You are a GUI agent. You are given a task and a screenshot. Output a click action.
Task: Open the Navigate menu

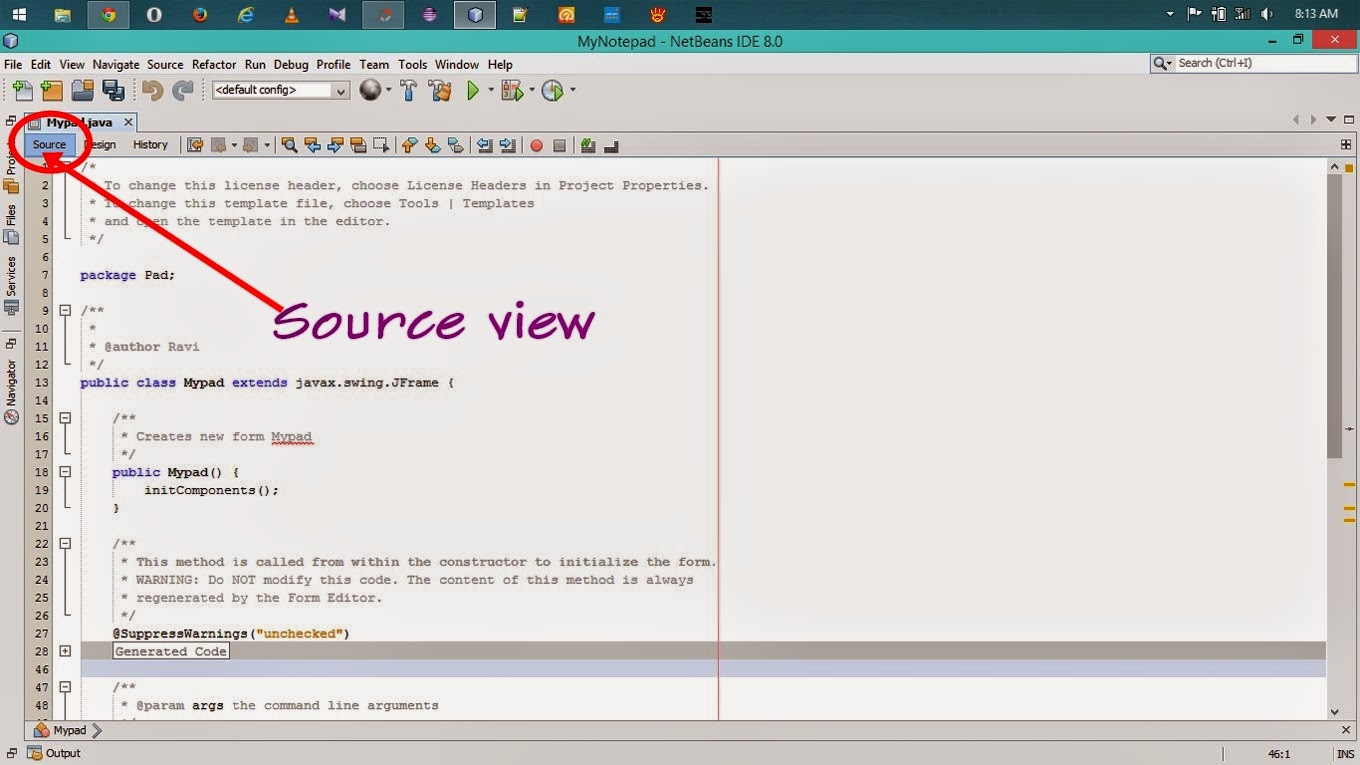click(x=116, y=64)
